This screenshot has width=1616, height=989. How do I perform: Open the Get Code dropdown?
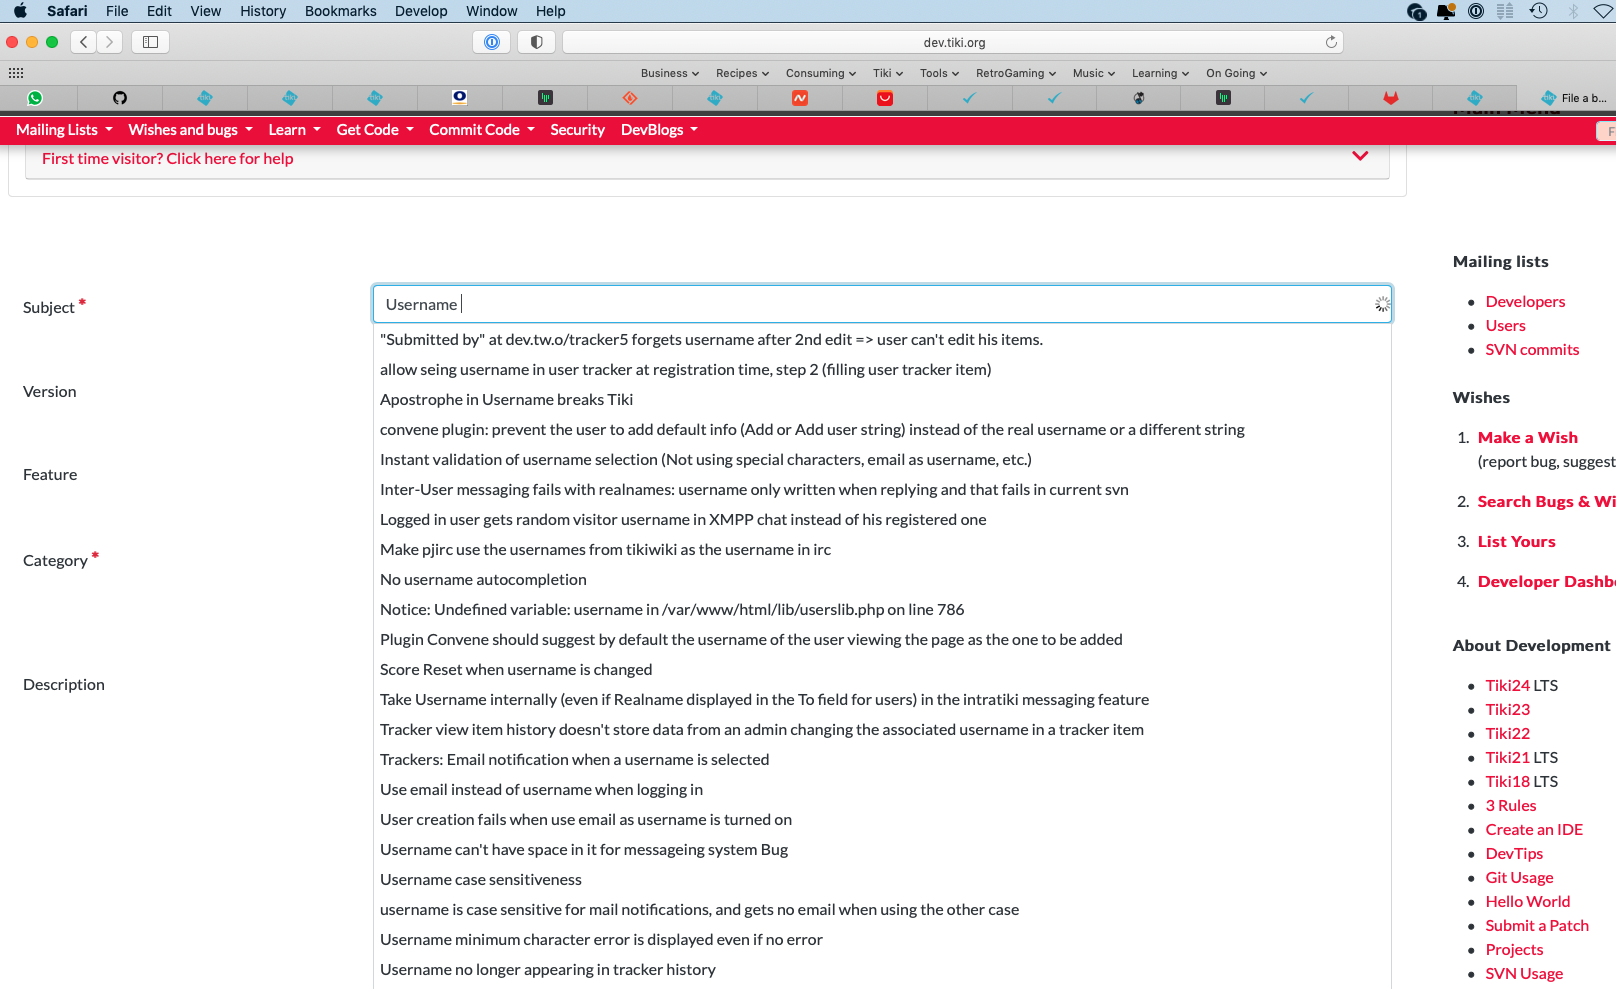coord(375,130)
